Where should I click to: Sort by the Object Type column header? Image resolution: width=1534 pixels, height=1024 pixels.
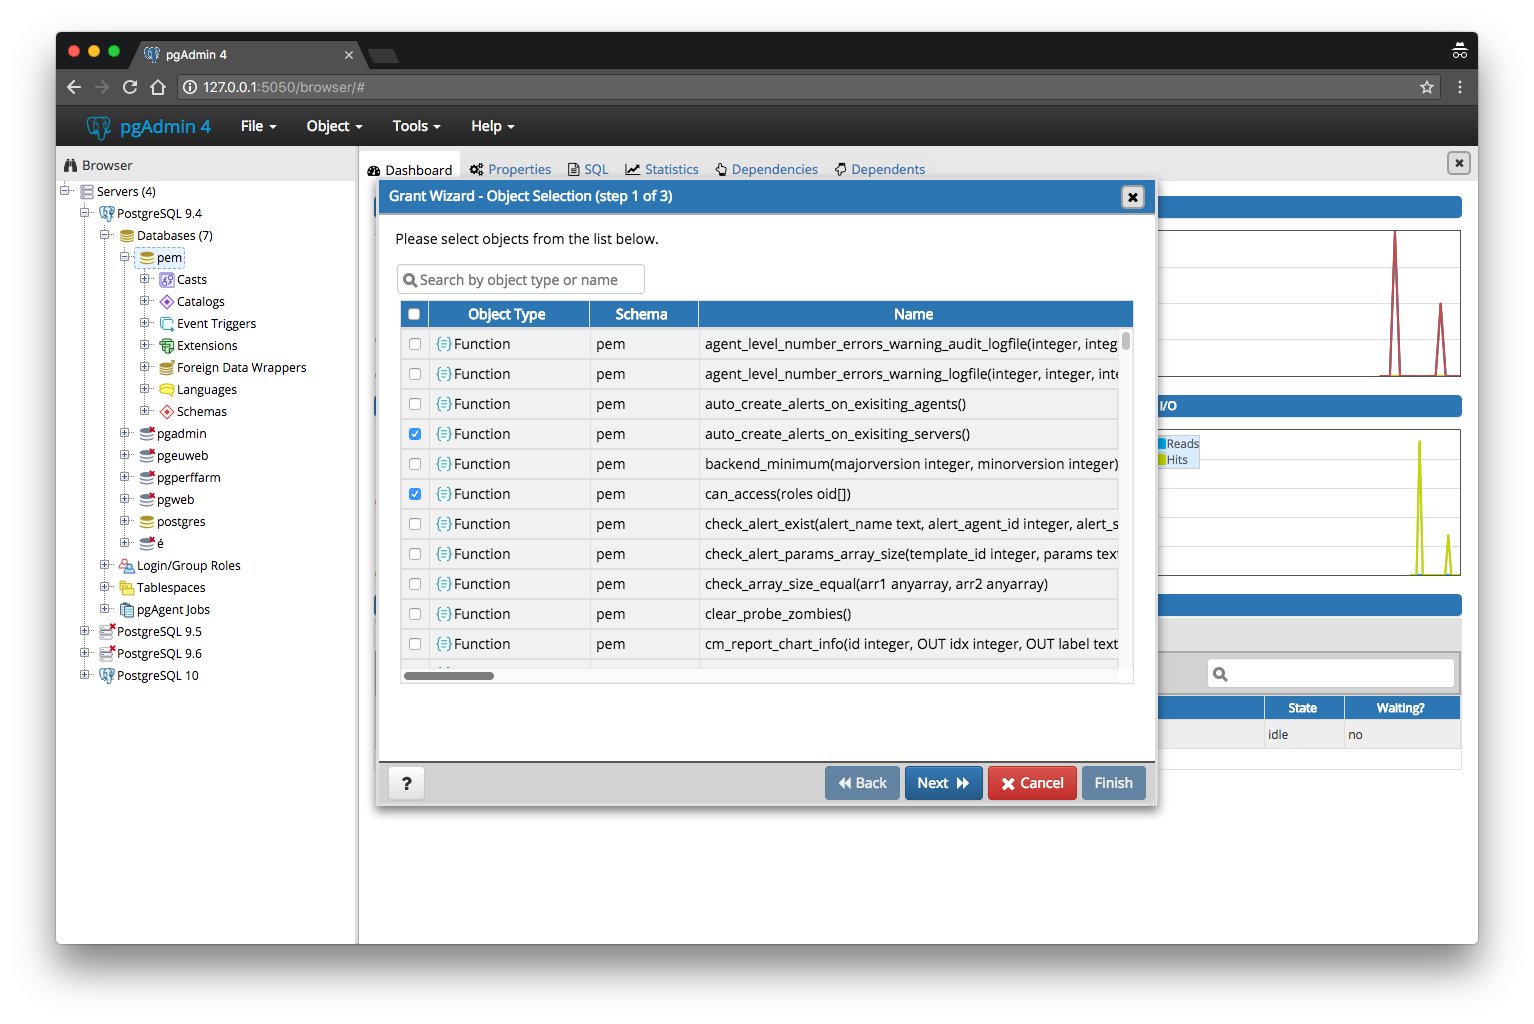507,314
